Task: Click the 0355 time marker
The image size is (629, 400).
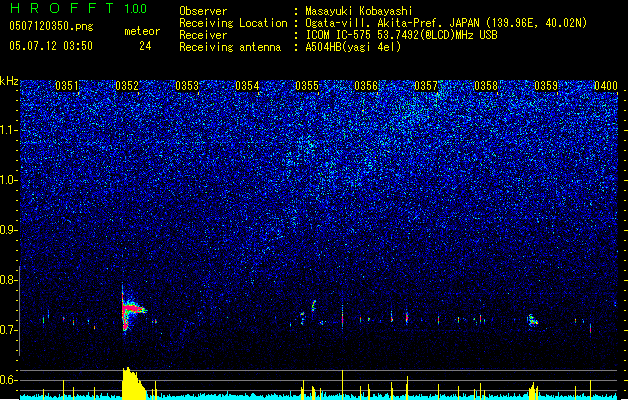Action: click(307, 86)
